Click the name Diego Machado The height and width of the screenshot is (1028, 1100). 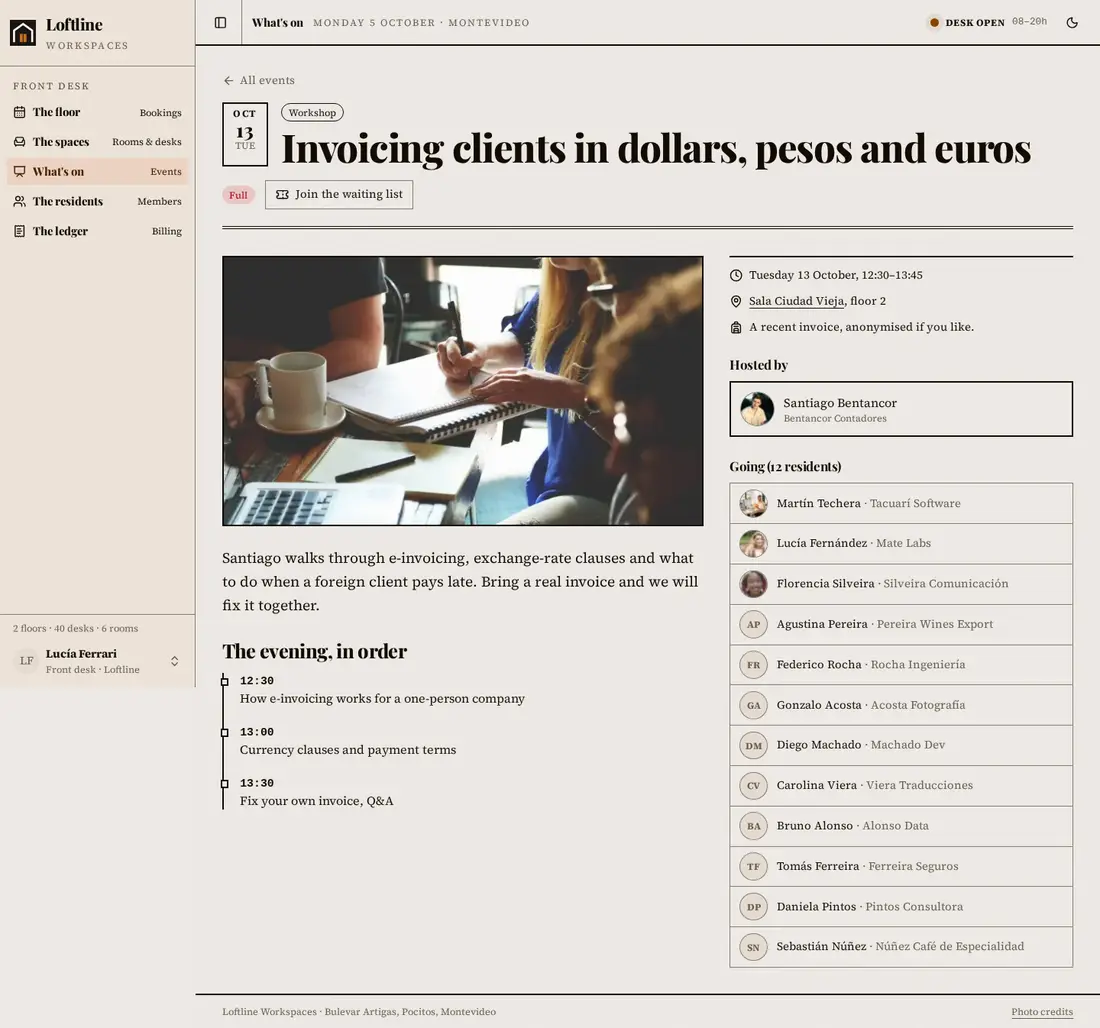coord(819,745)
